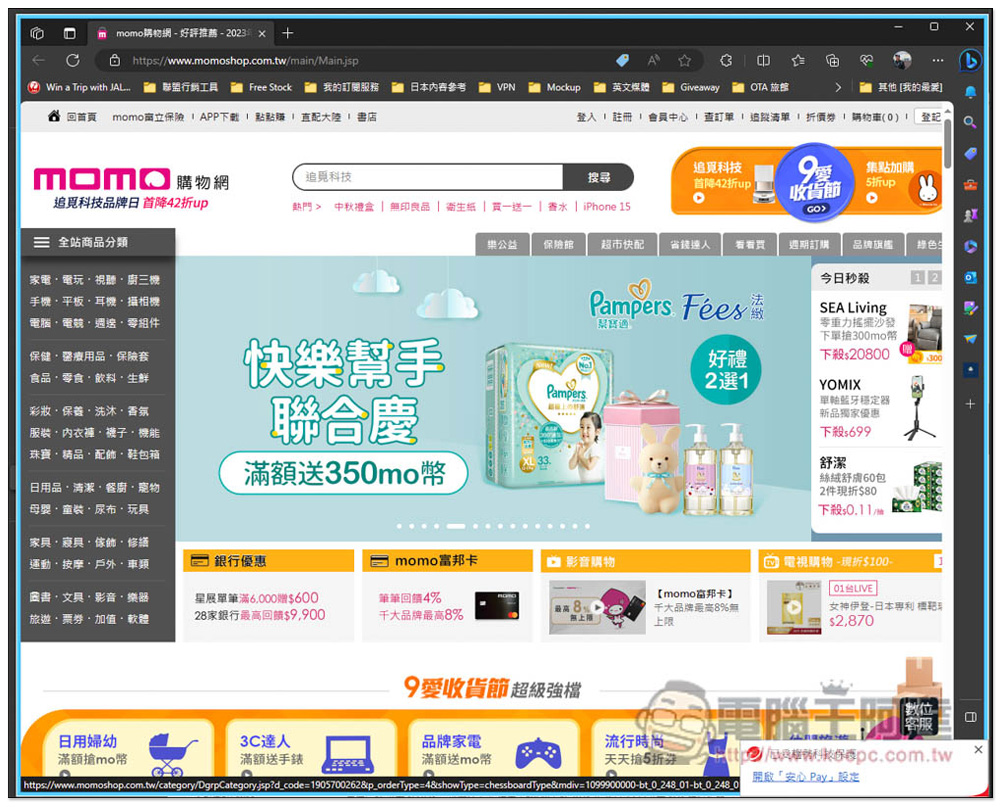Open the sidebar shopping tag icon
Viewport: 1000px width, 807px height.
[x=970, y=153]
